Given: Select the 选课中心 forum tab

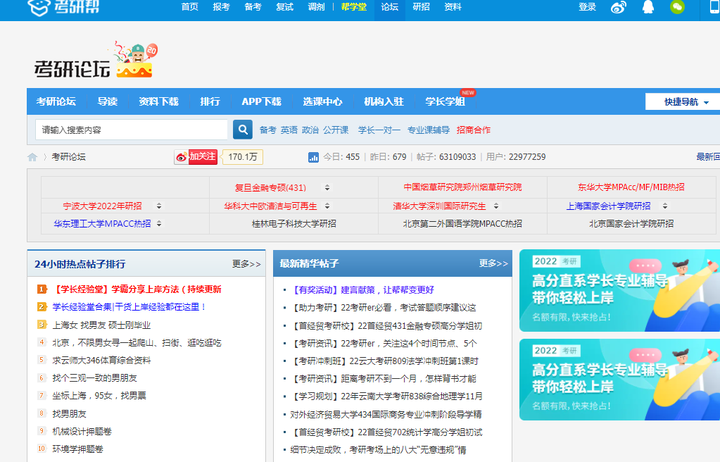Looking at the screenshot, I should (x=322, y=101).
